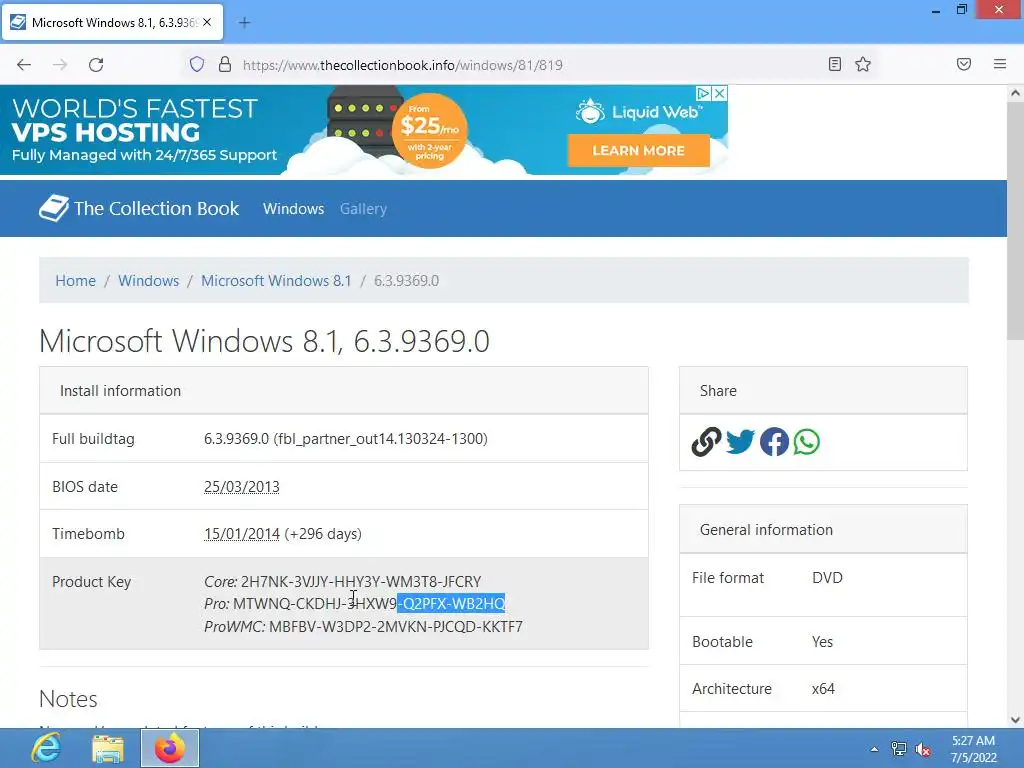Click full buildtag value 6.3.9369.0
This screenshot has height=768, width=1024.
pyautogui.click(x=345, y=438)
